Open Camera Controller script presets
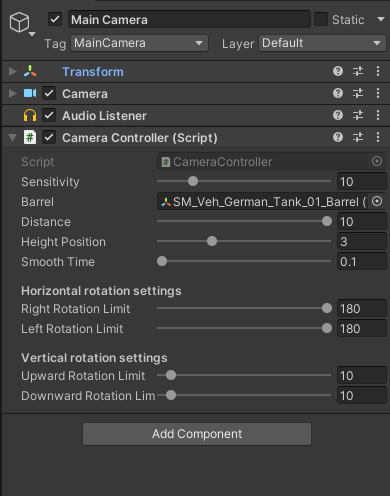The width and height of the screenshot is (390, 496). point(358,137)
